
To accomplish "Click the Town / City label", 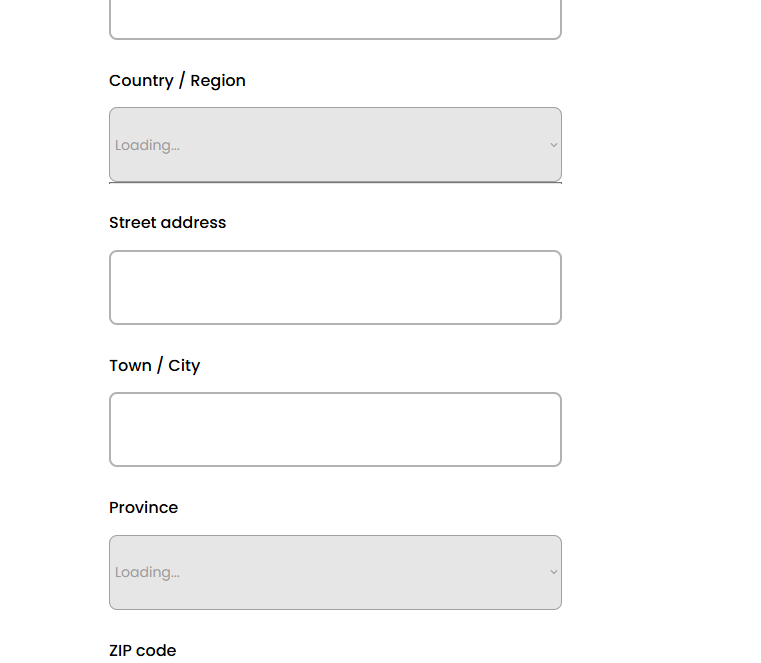I will pos(154,366).
